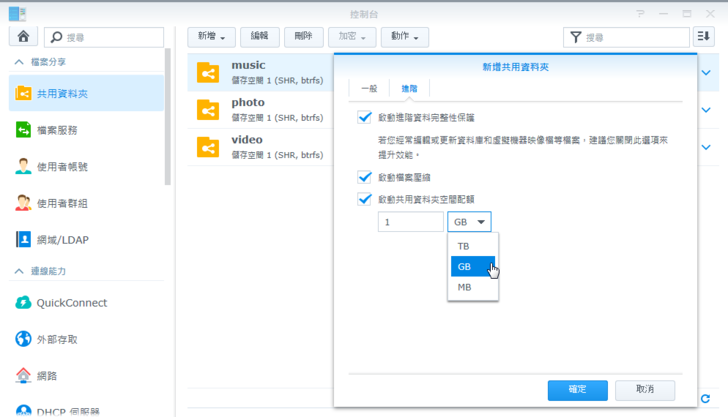Switch to the 一般 tab
Screen dimensions: 728x417
[369, 89]
